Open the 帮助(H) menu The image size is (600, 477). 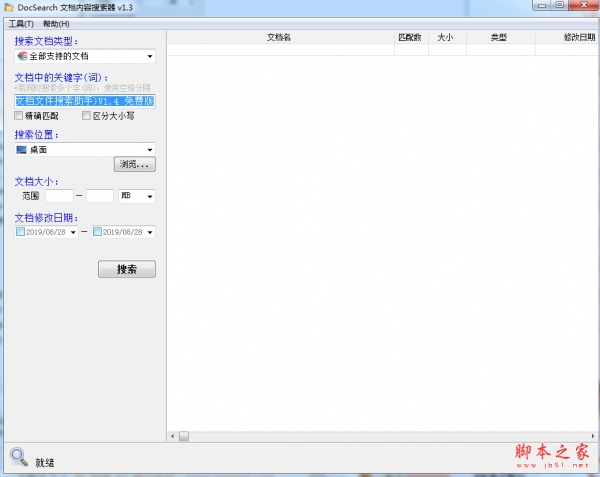point(56,24)
